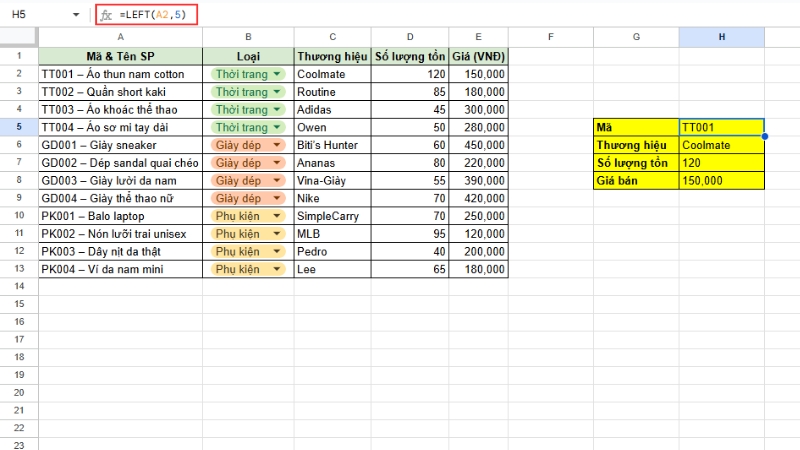Click the 'Thương hiệu' column header cell

coord(332,56)
